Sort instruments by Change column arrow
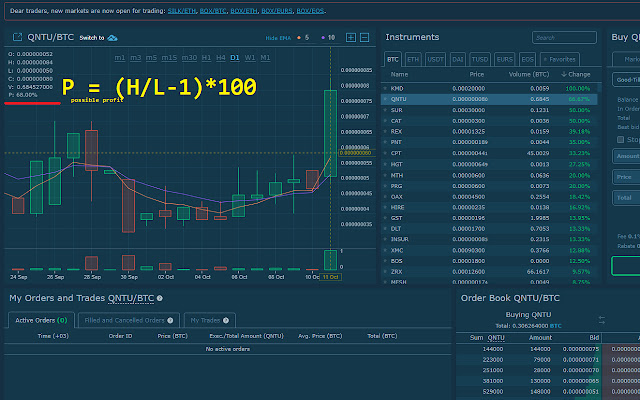 pos(564,74)
